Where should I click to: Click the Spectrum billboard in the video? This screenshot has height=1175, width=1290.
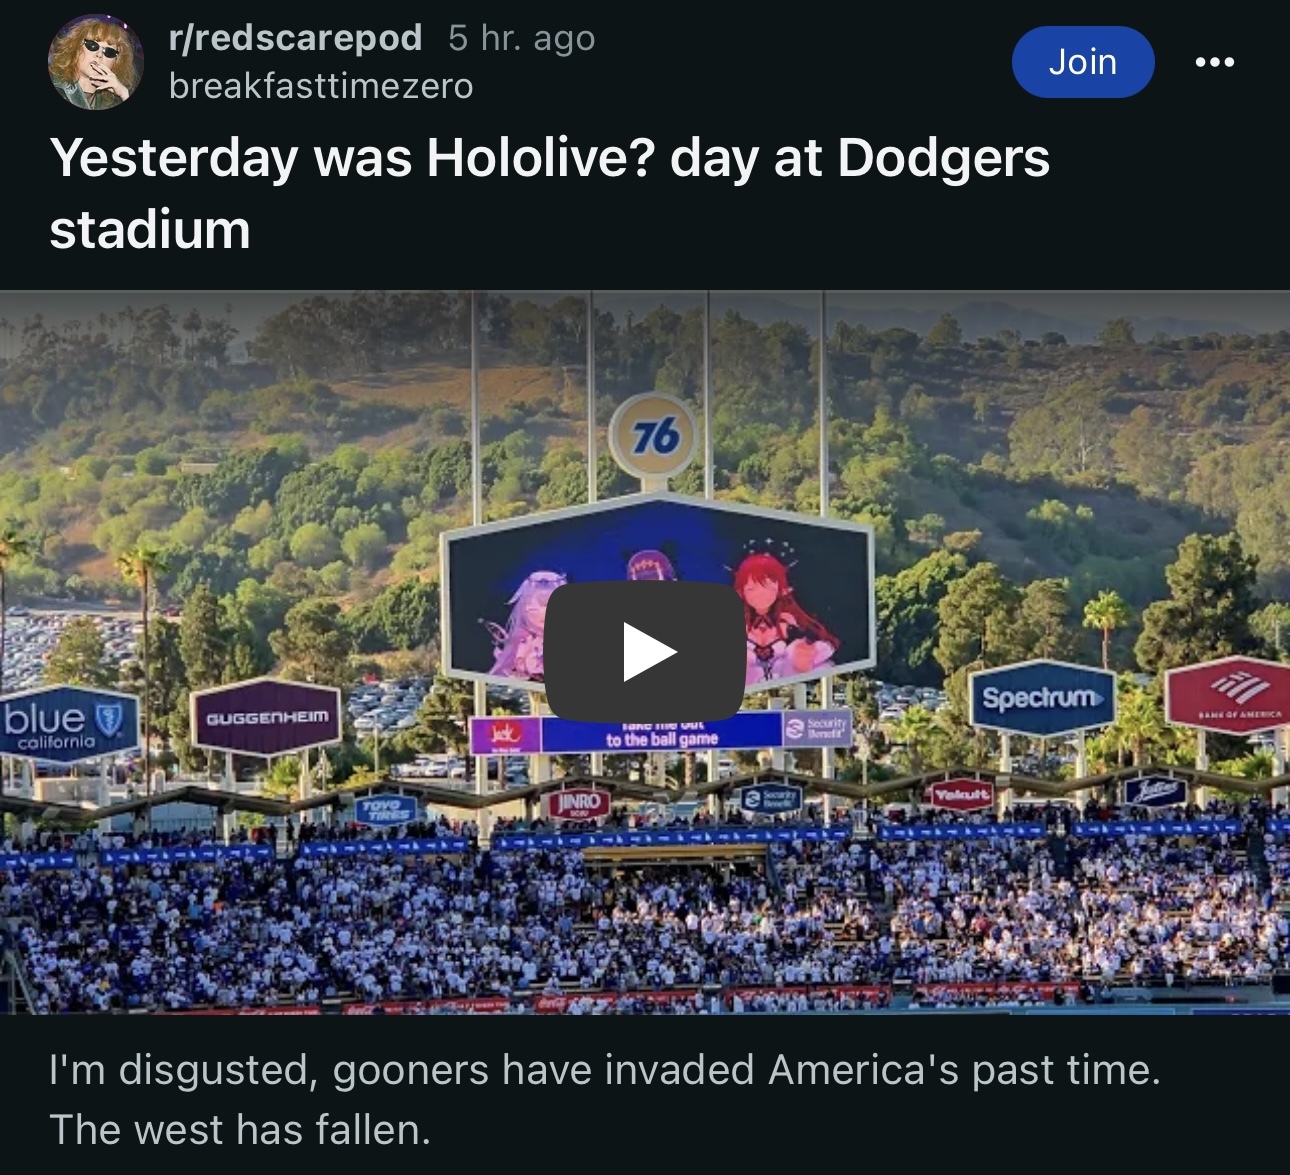(x=1042, y=697)
